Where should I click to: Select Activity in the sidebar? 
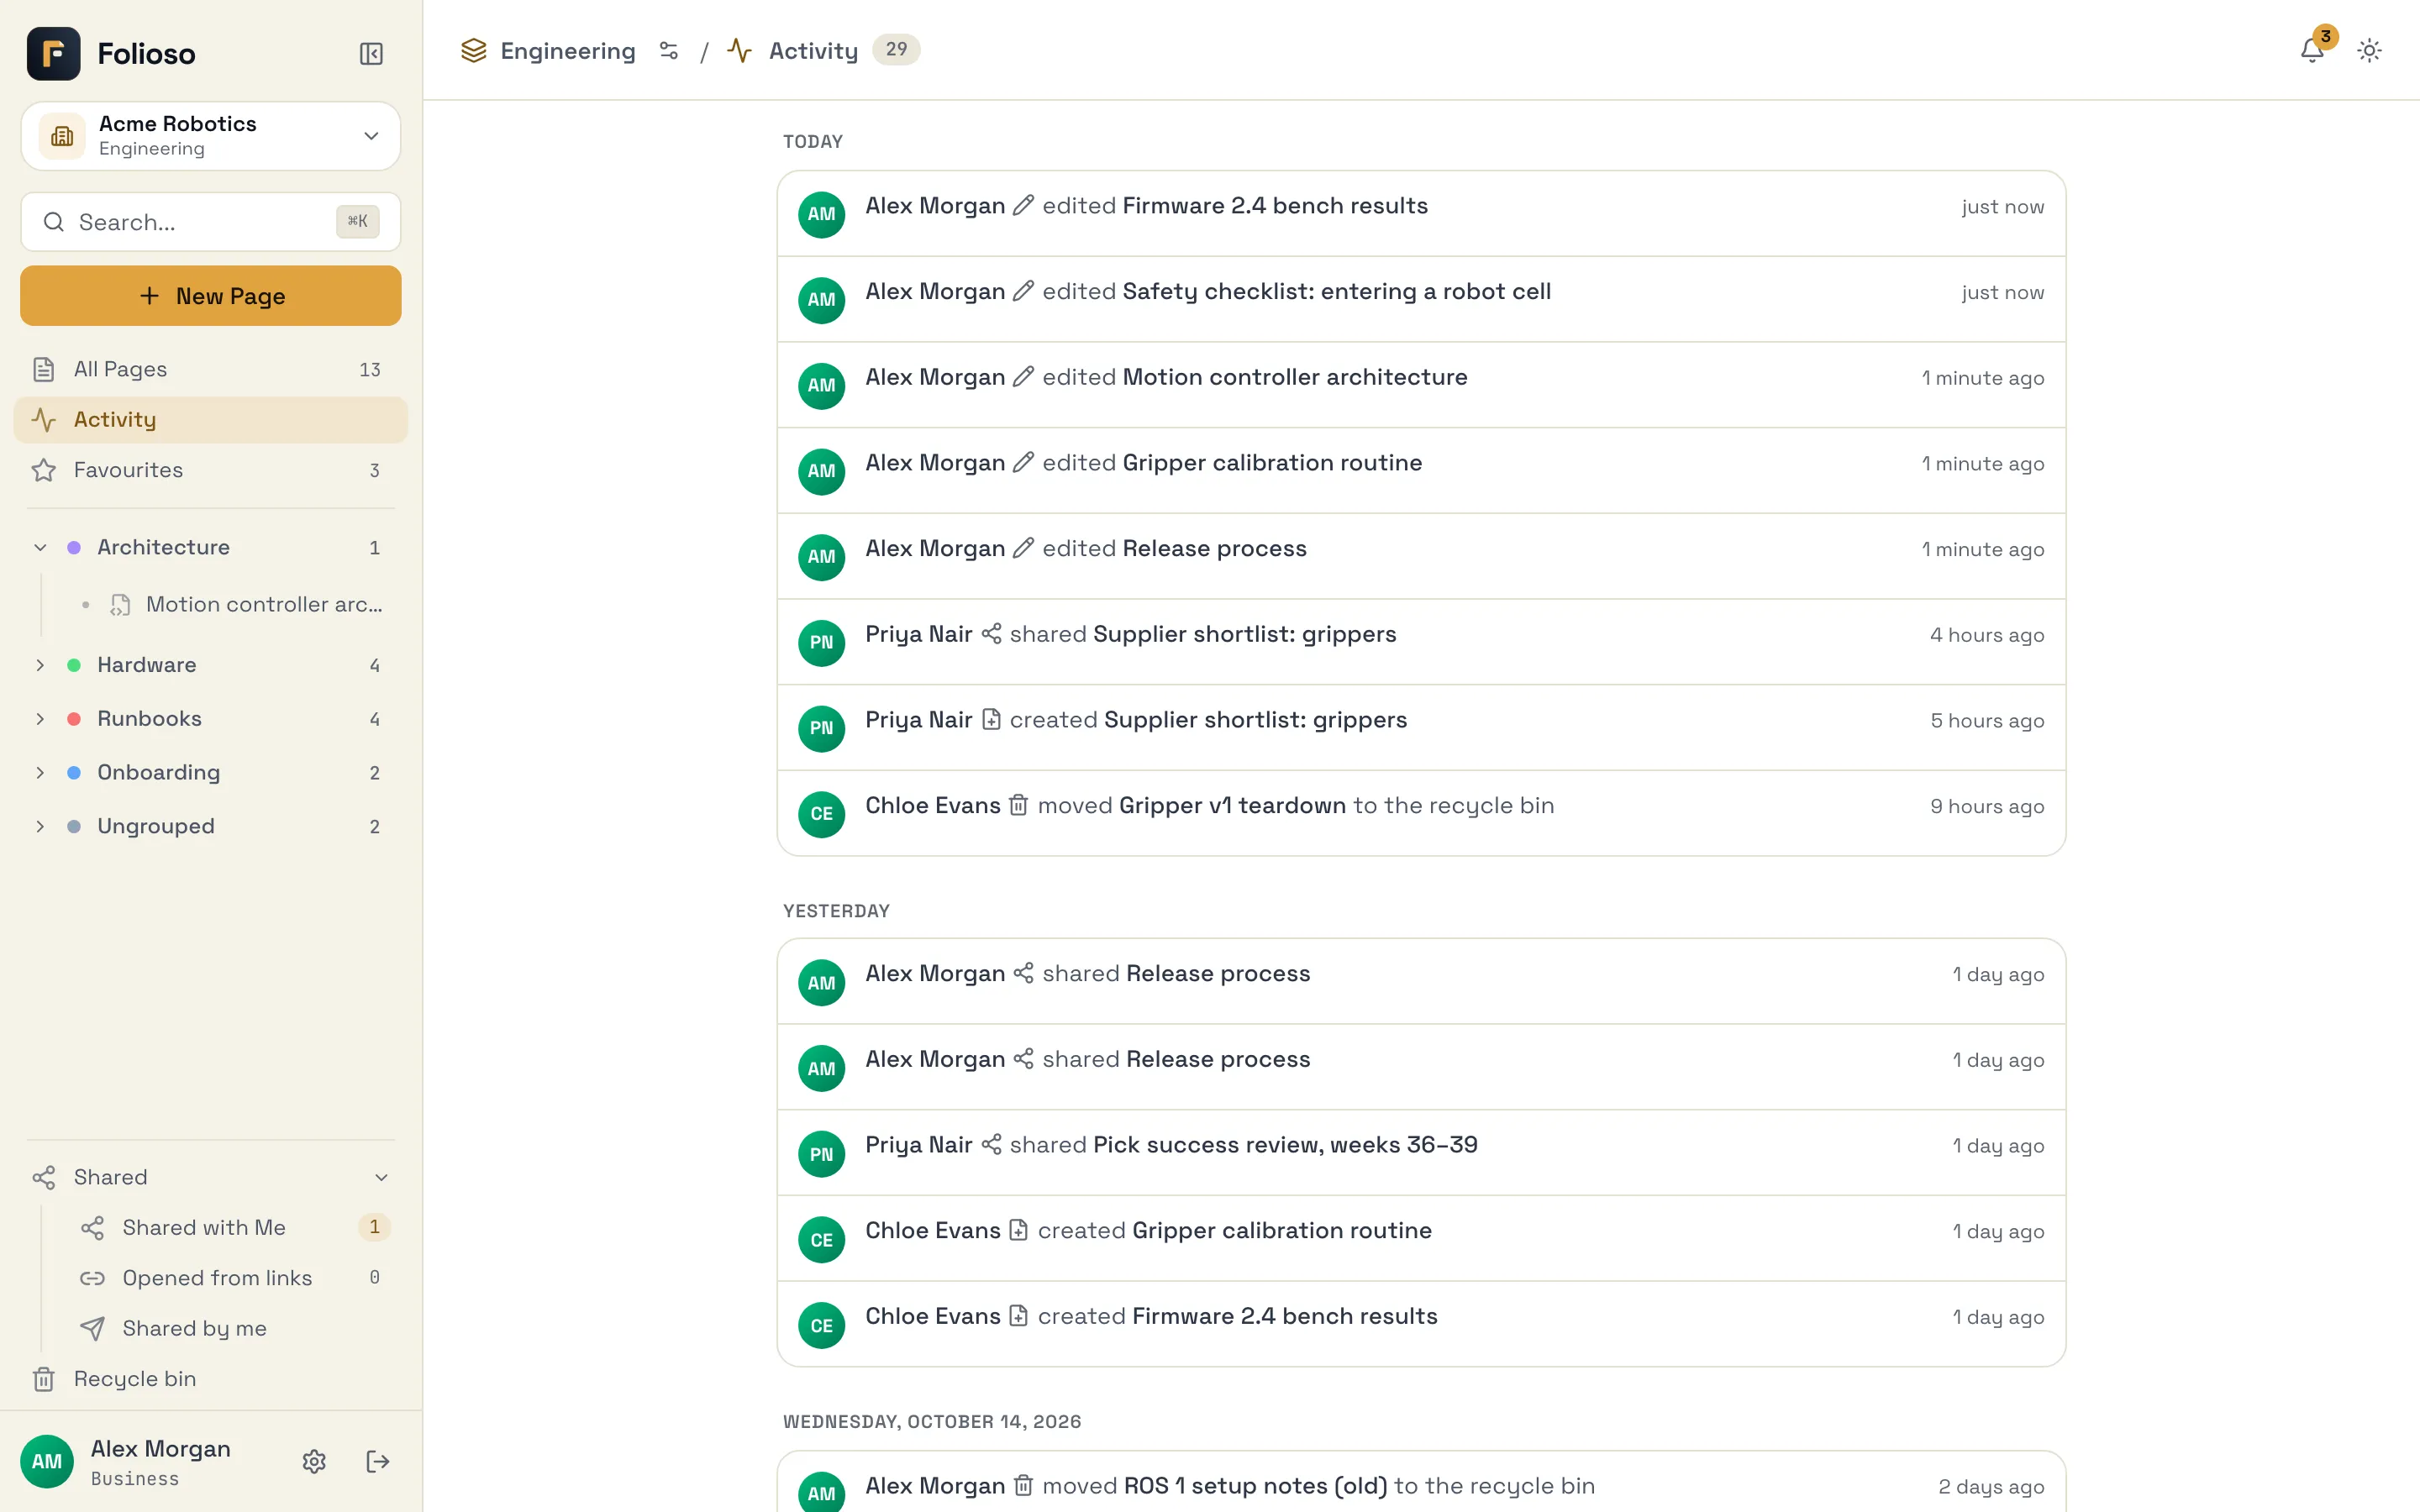point(211,419)
